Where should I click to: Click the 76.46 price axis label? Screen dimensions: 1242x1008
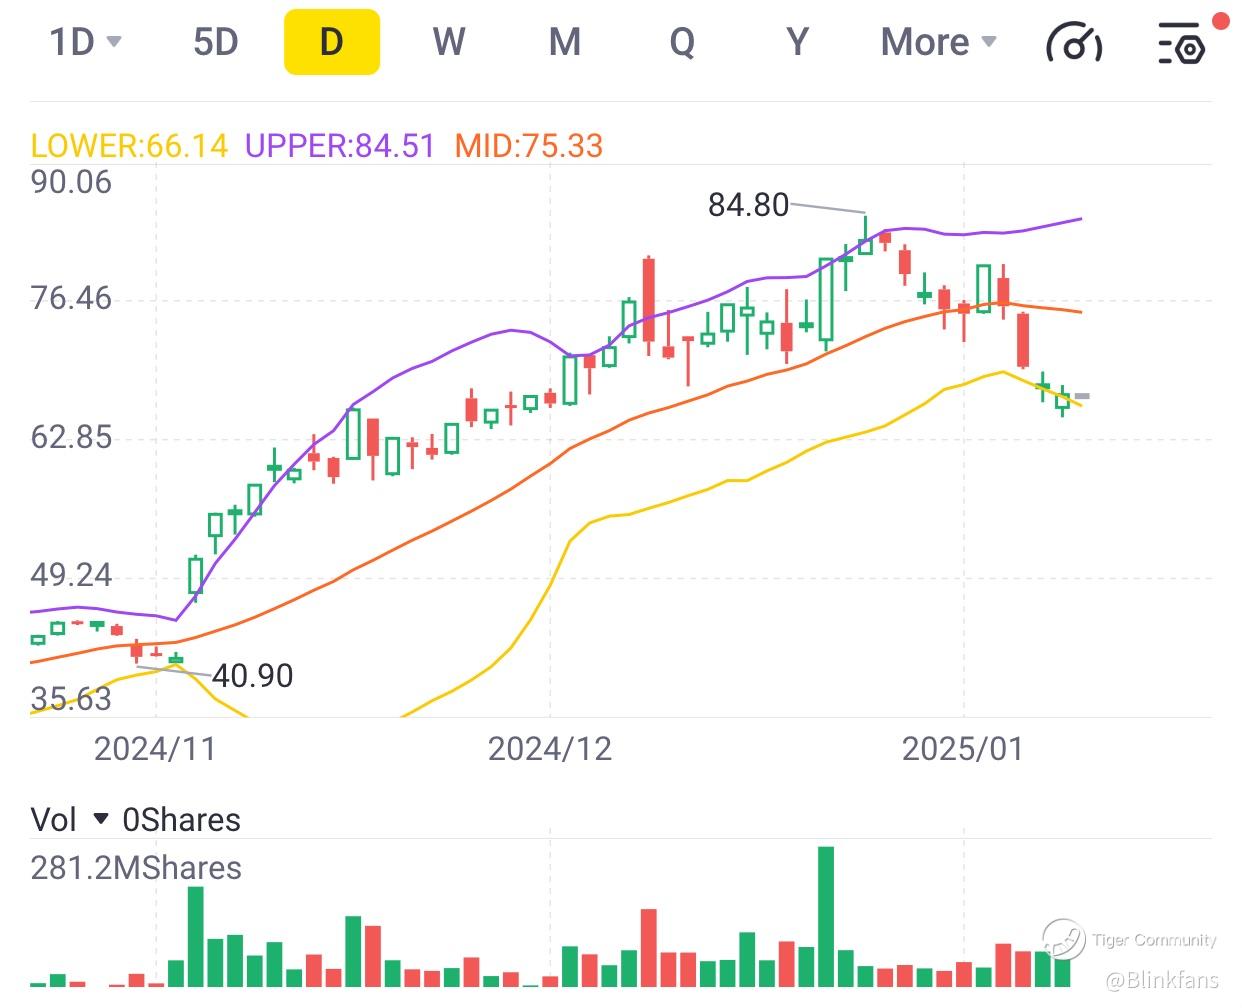(x=71, y=298)
